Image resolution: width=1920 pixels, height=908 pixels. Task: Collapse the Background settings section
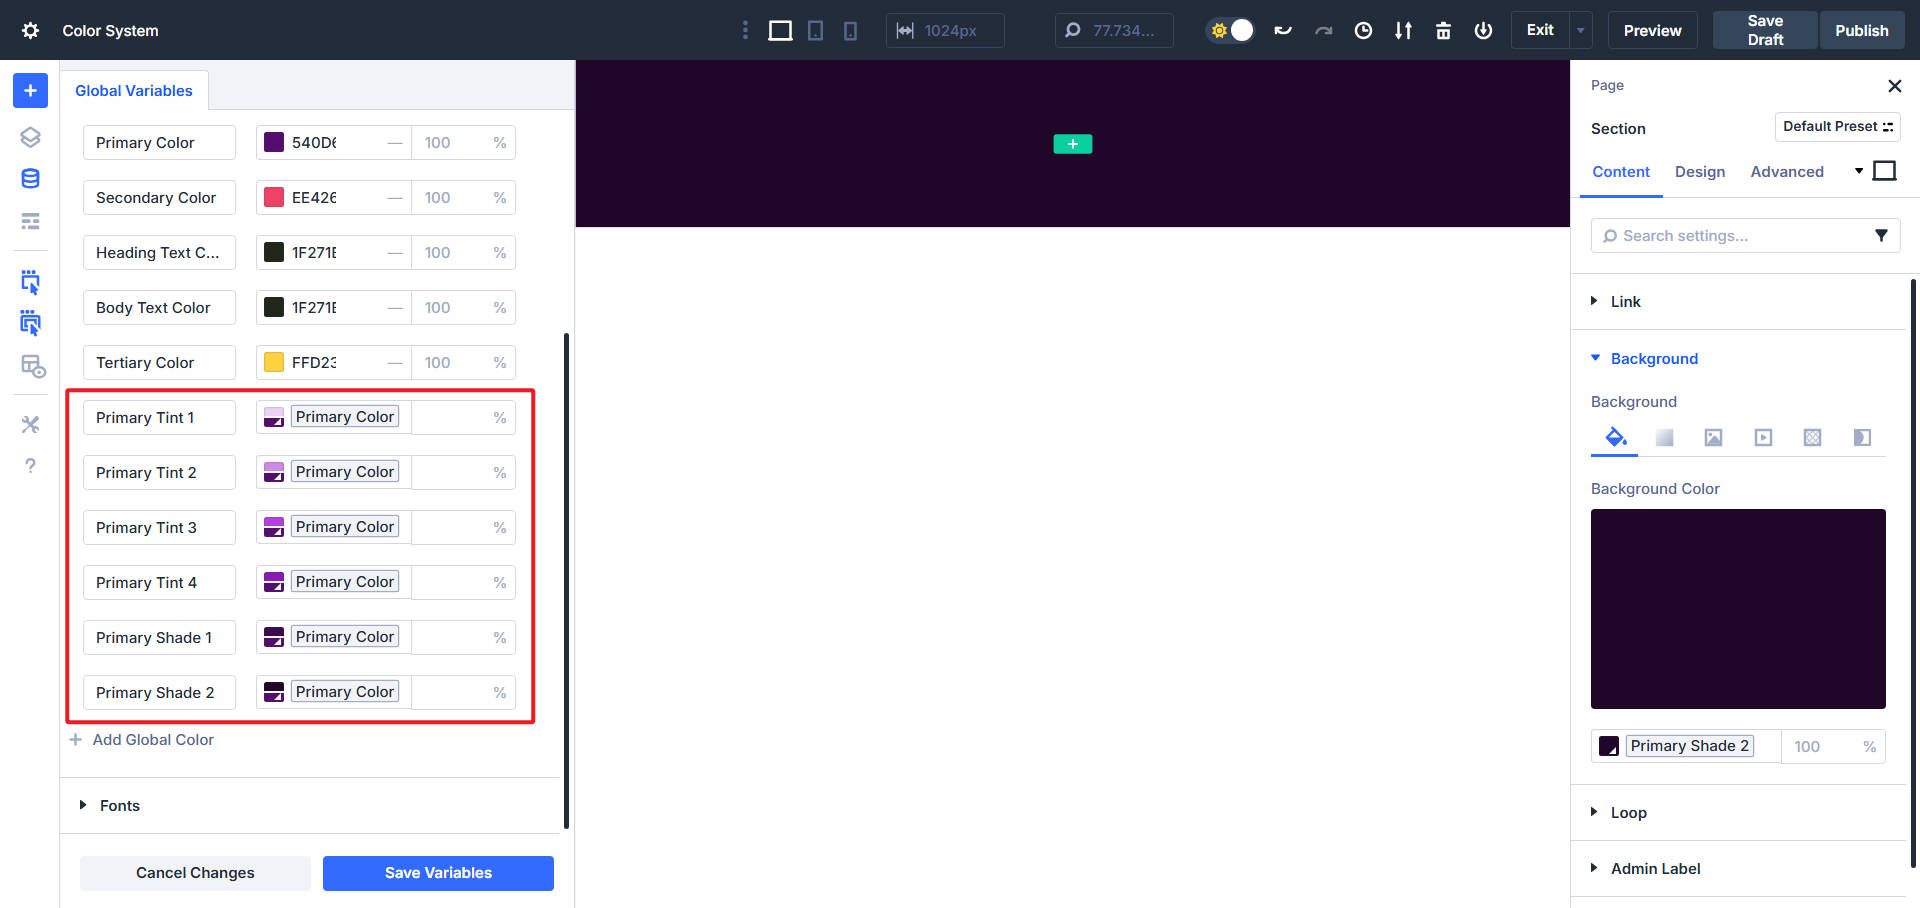click(x=1652, y=358)
